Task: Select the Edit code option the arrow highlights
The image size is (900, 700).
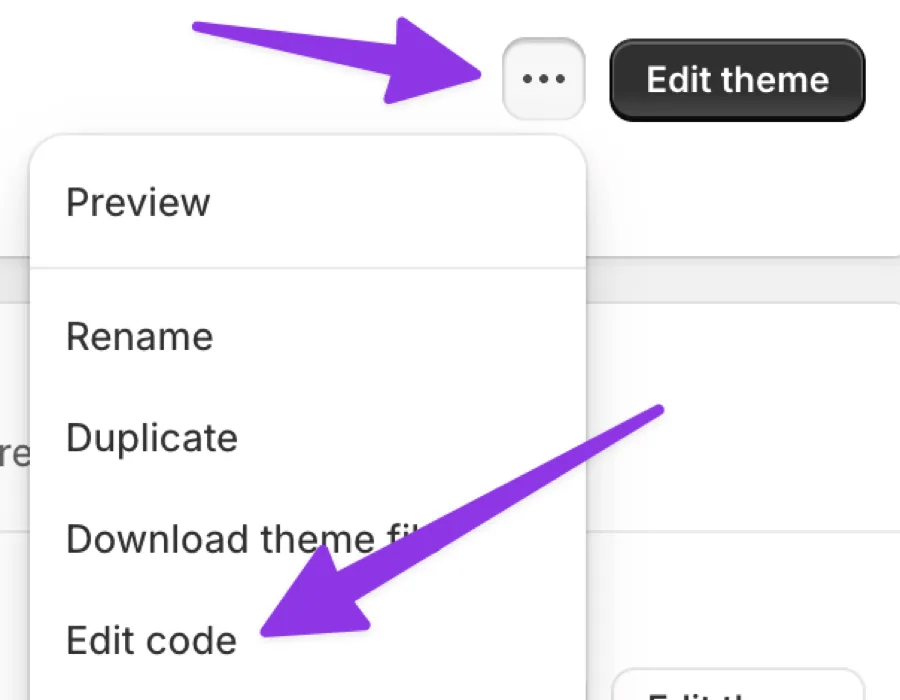Action: tap(151, 641)
